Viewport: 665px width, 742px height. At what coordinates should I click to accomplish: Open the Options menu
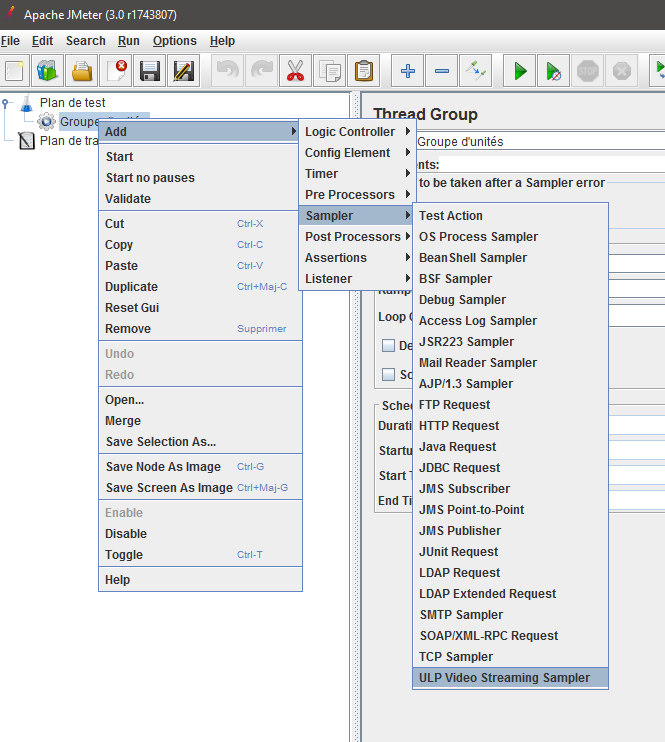pos(175,41)
